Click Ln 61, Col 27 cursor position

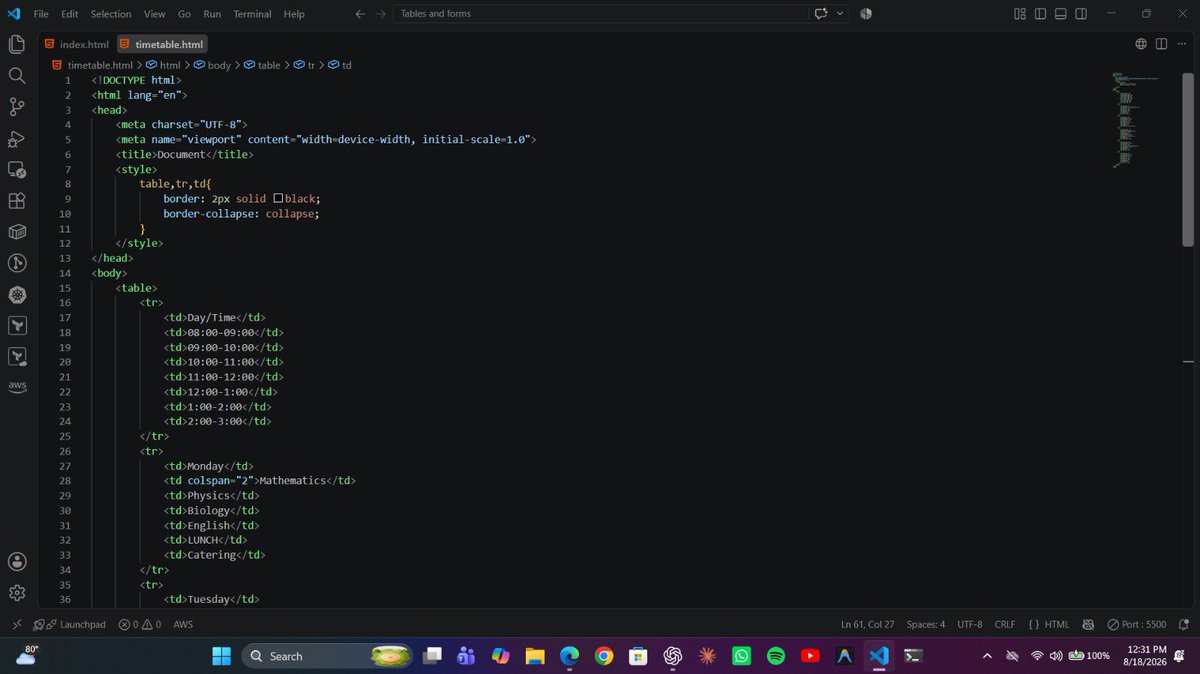click(x=868, y=624)
